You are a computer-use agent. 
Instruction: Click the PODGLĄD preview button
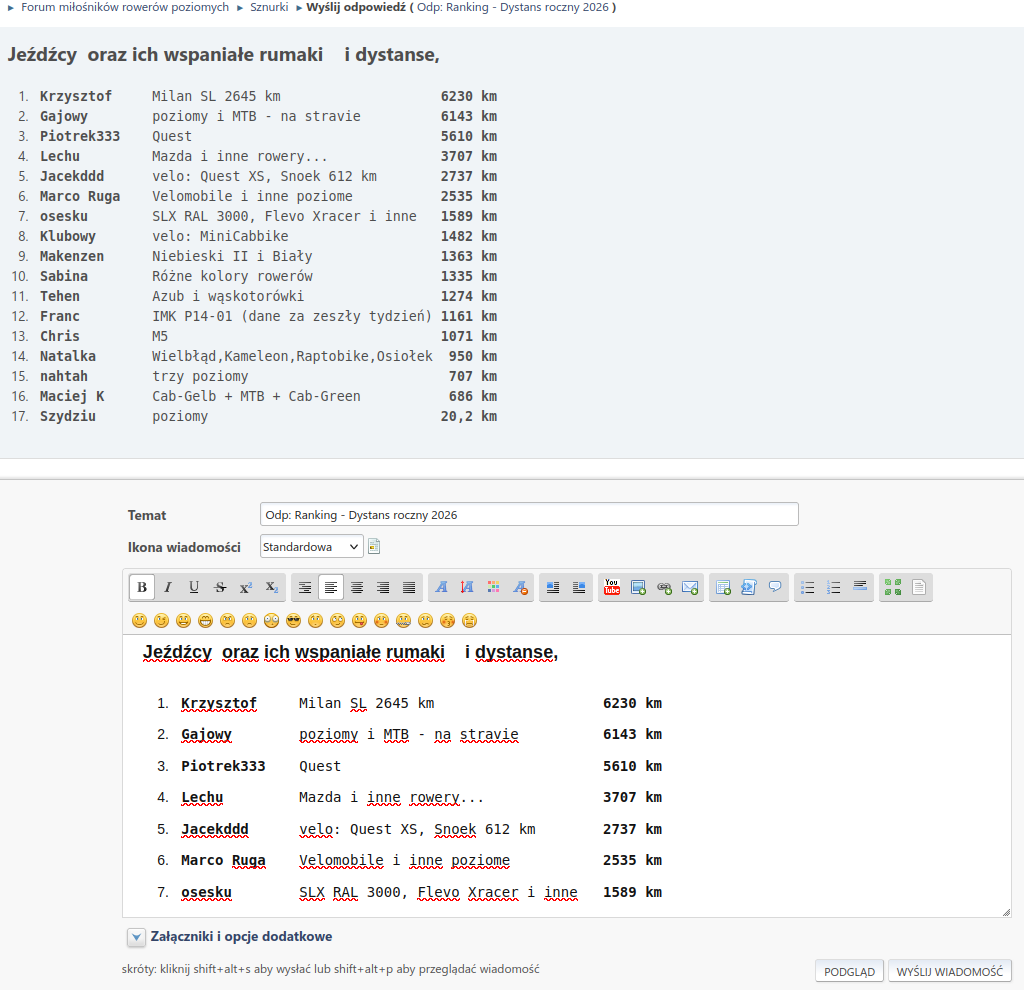(x=849, y=971)
